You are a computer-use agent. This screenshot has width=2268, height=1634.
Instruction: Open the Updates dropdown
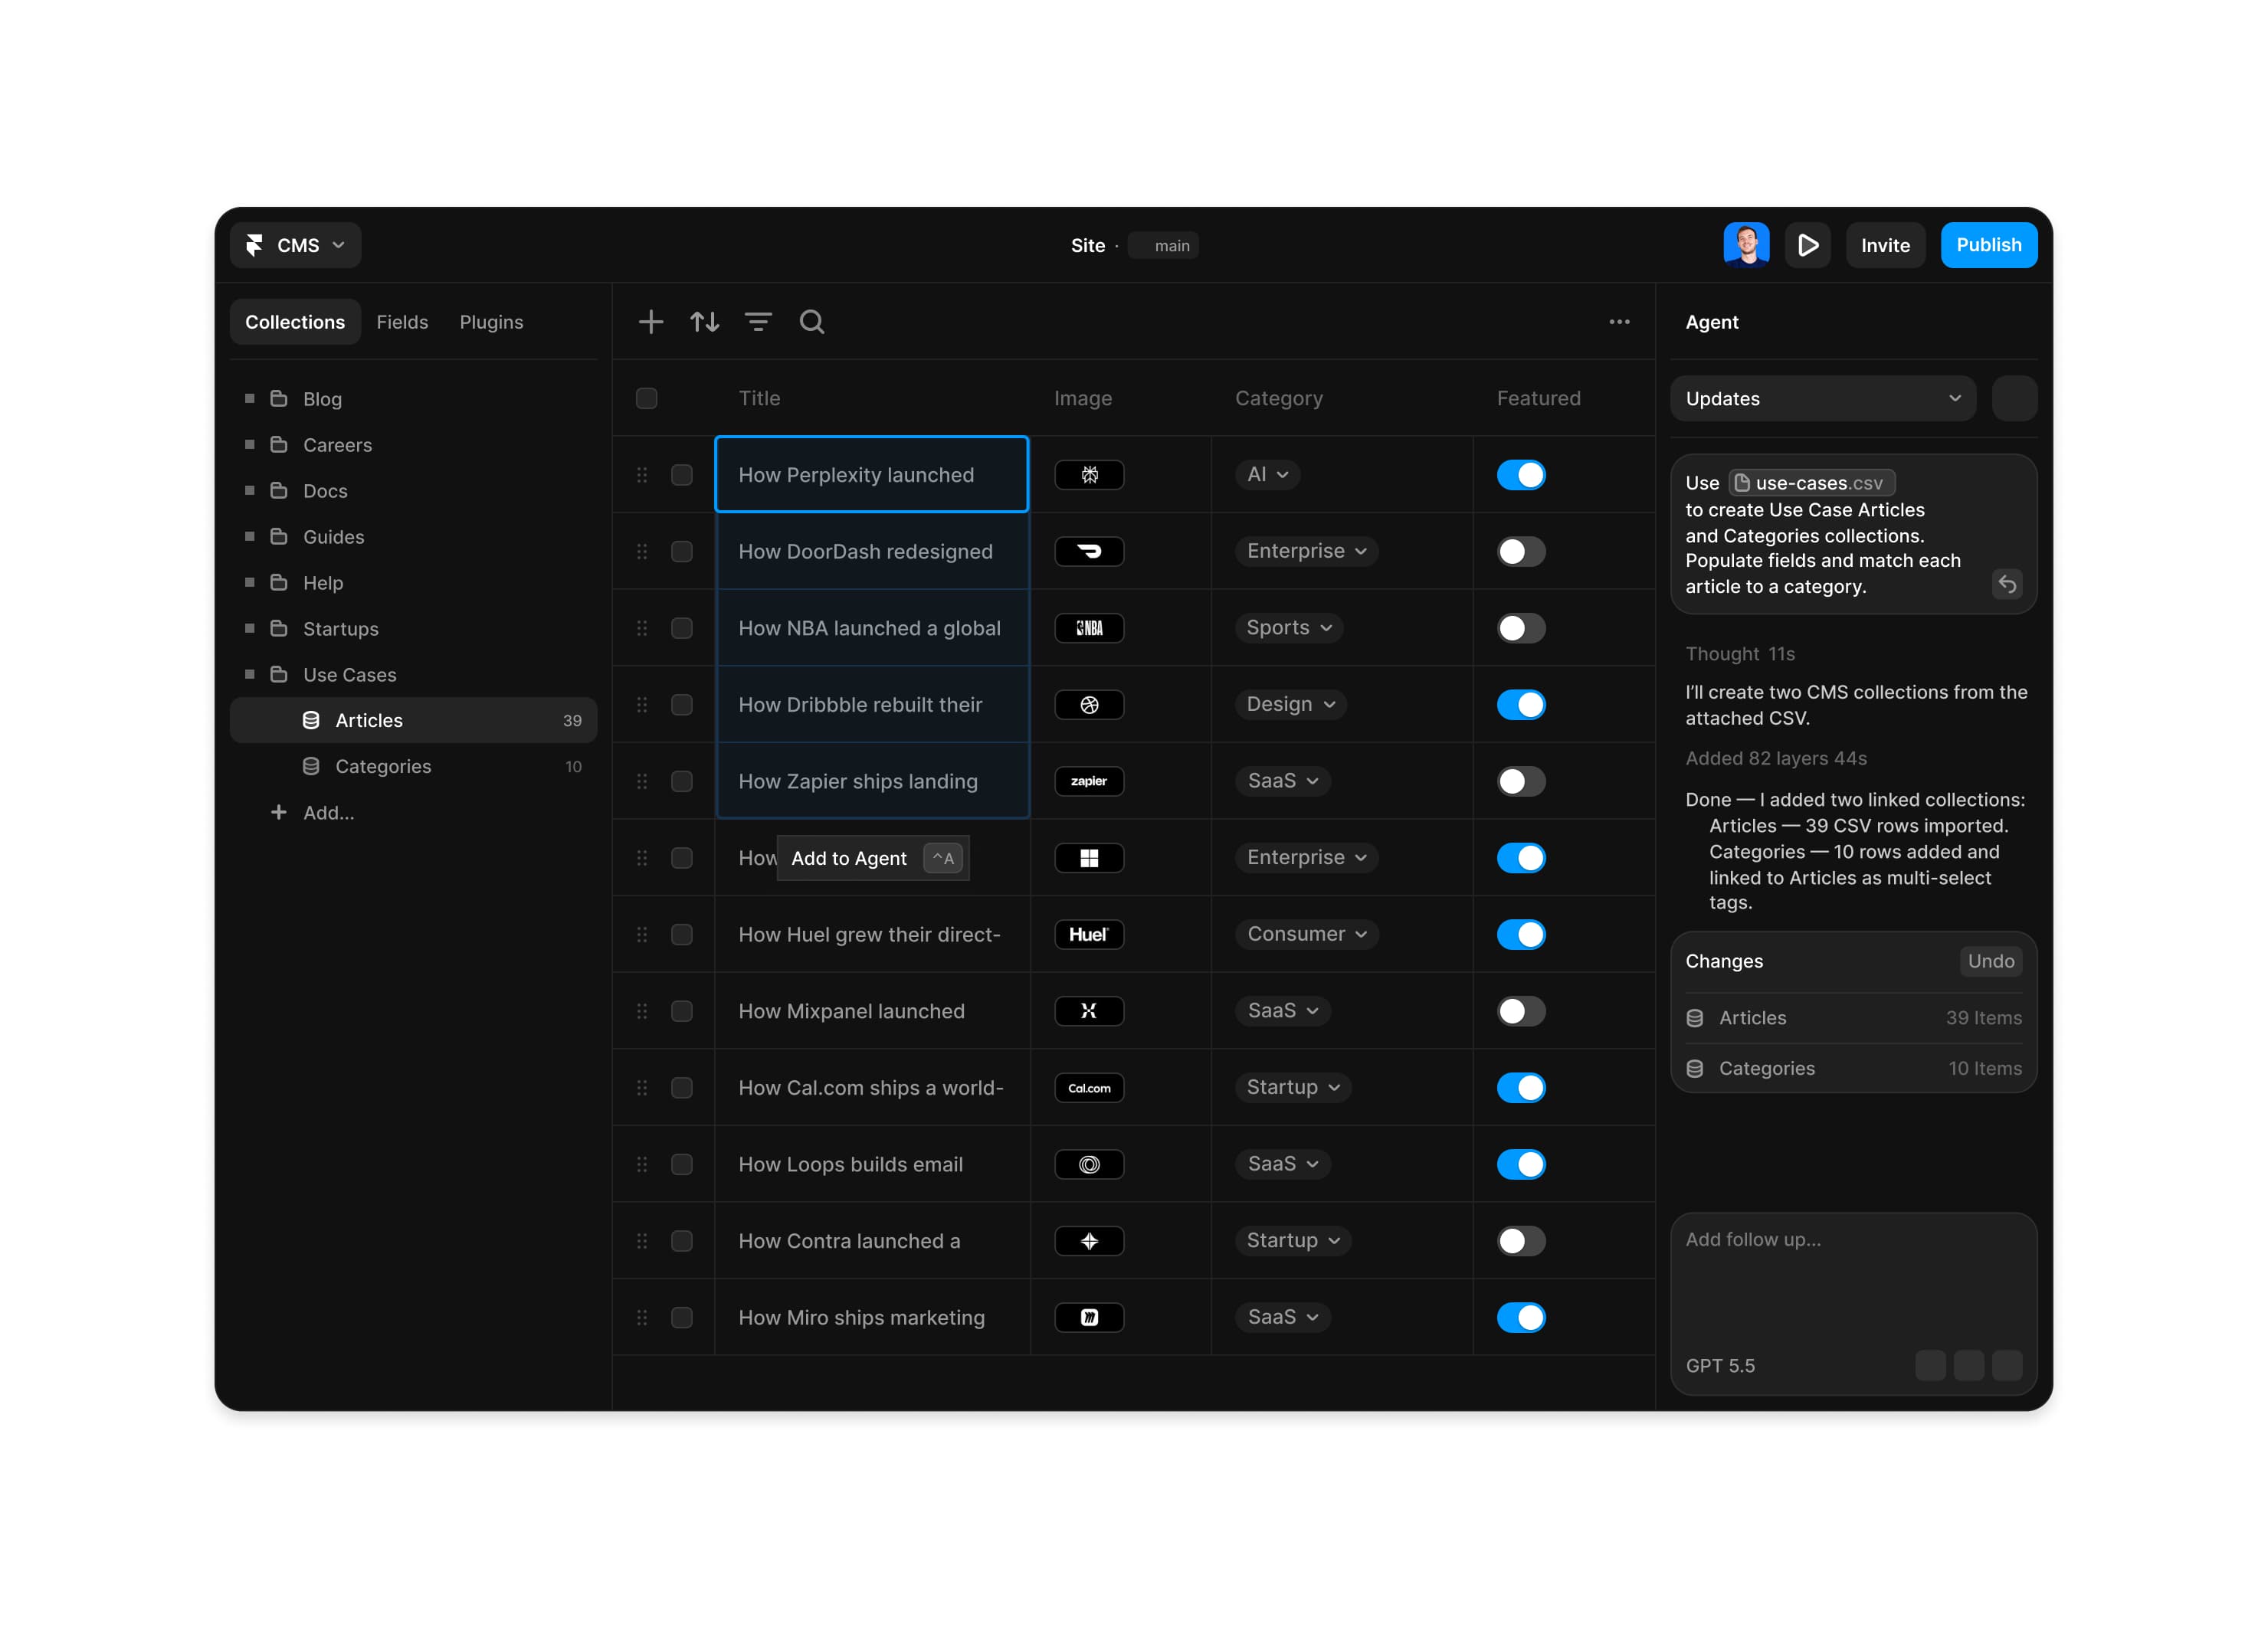point(1822,399)
